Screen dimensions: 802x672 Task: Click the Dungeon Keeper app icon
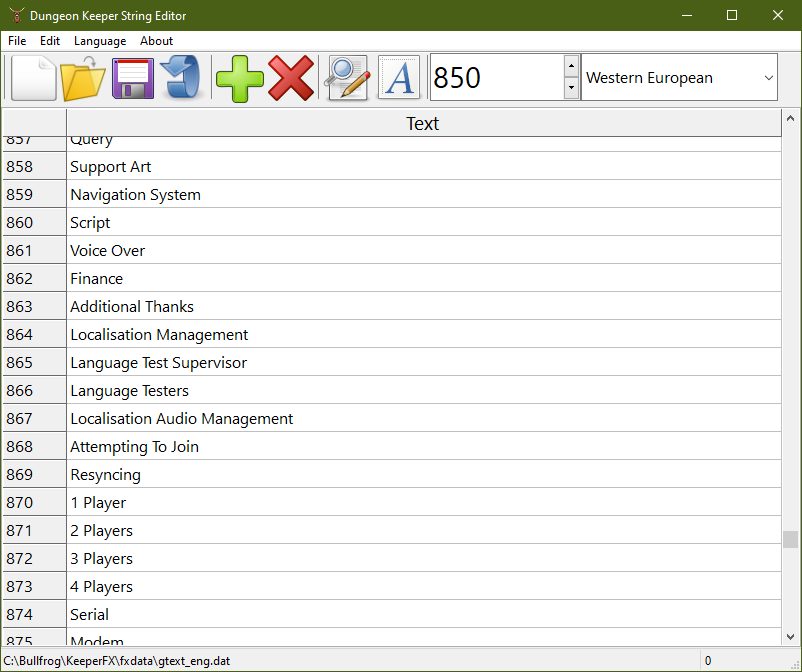pyautogui.click(x=16, y=15)
